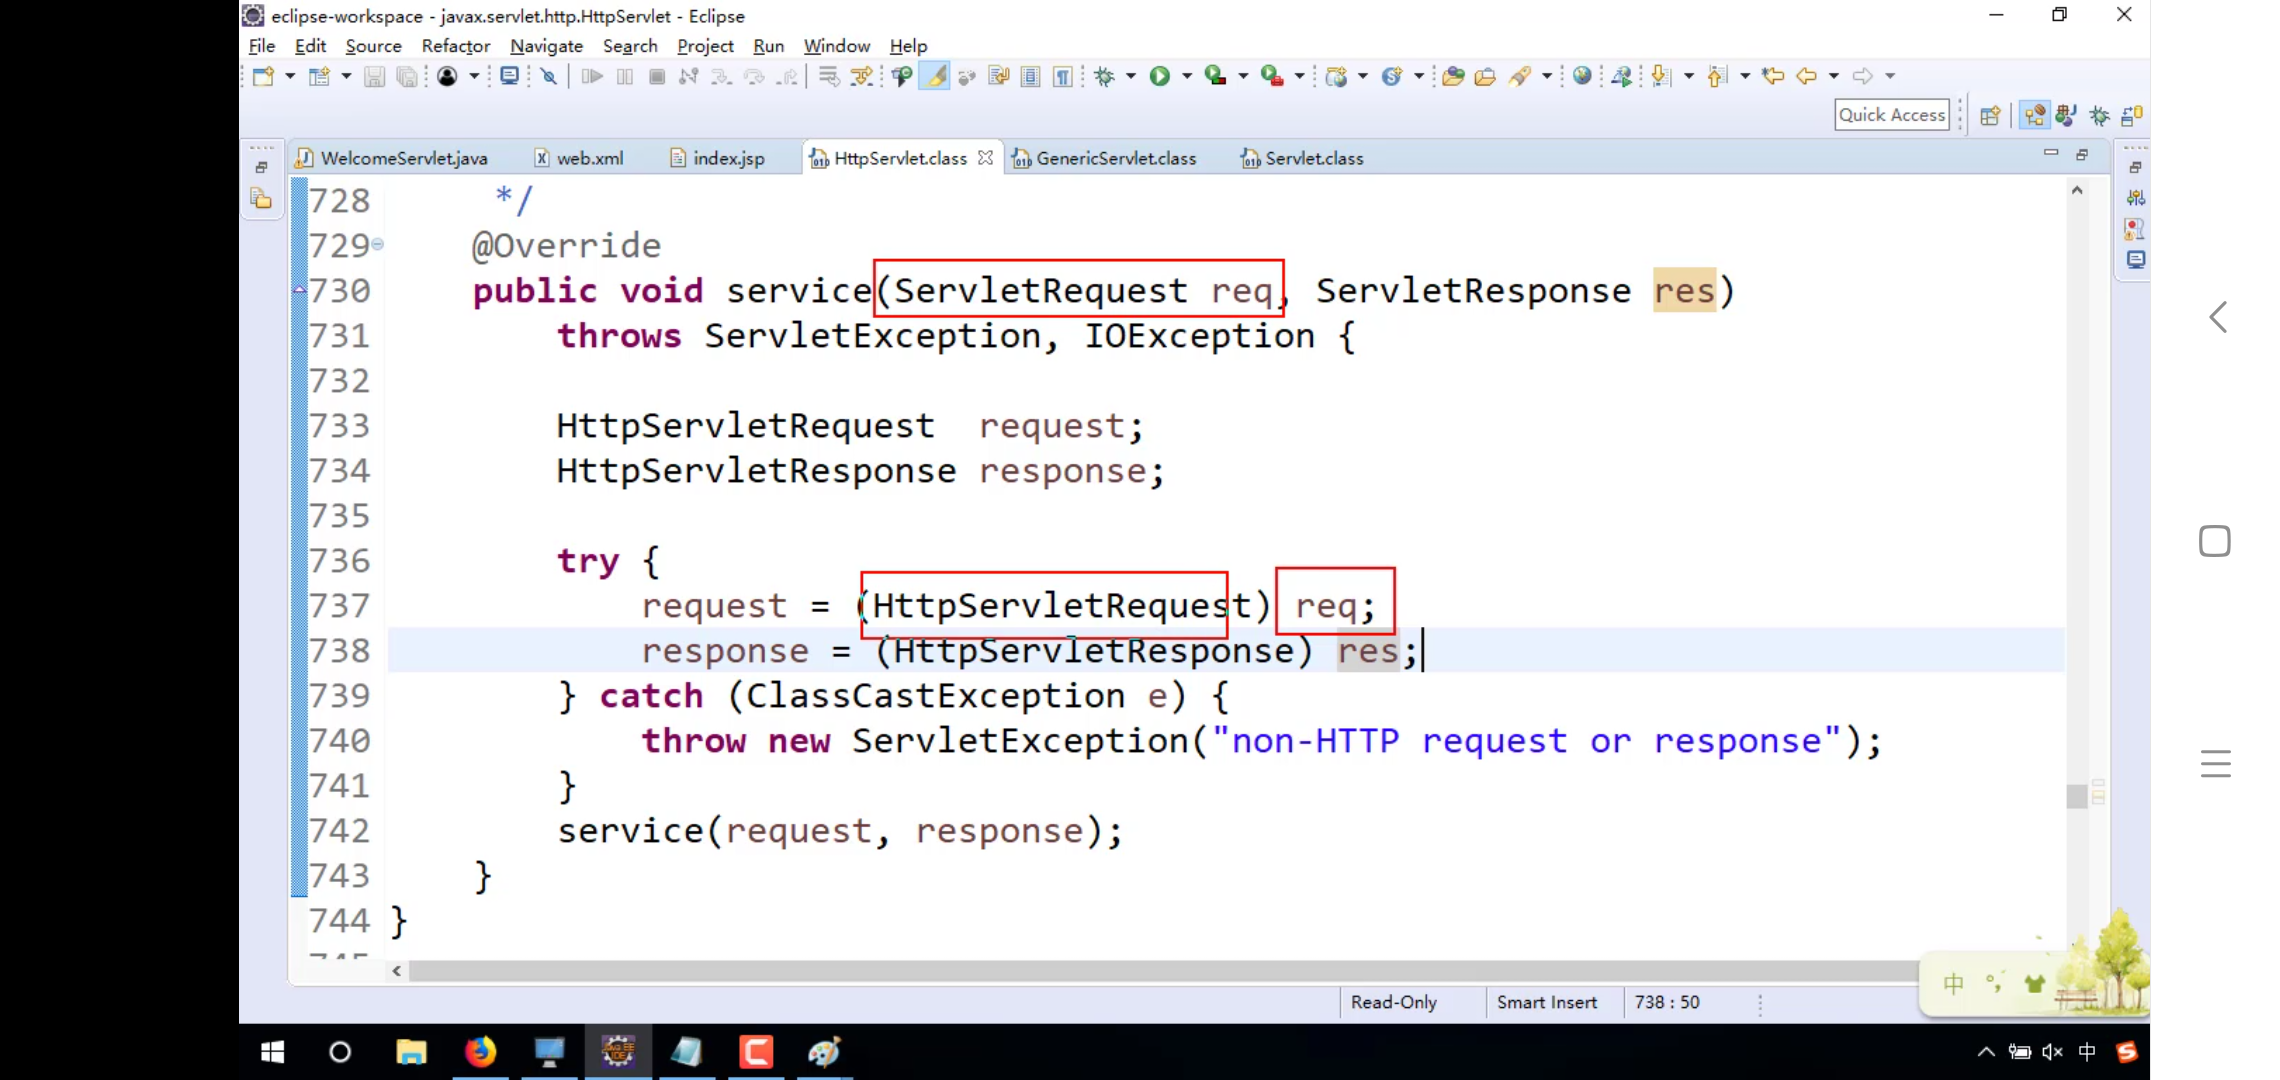
Task: Click the Resume debug icon
Action: pyautogui.click(x=592, y=76)
